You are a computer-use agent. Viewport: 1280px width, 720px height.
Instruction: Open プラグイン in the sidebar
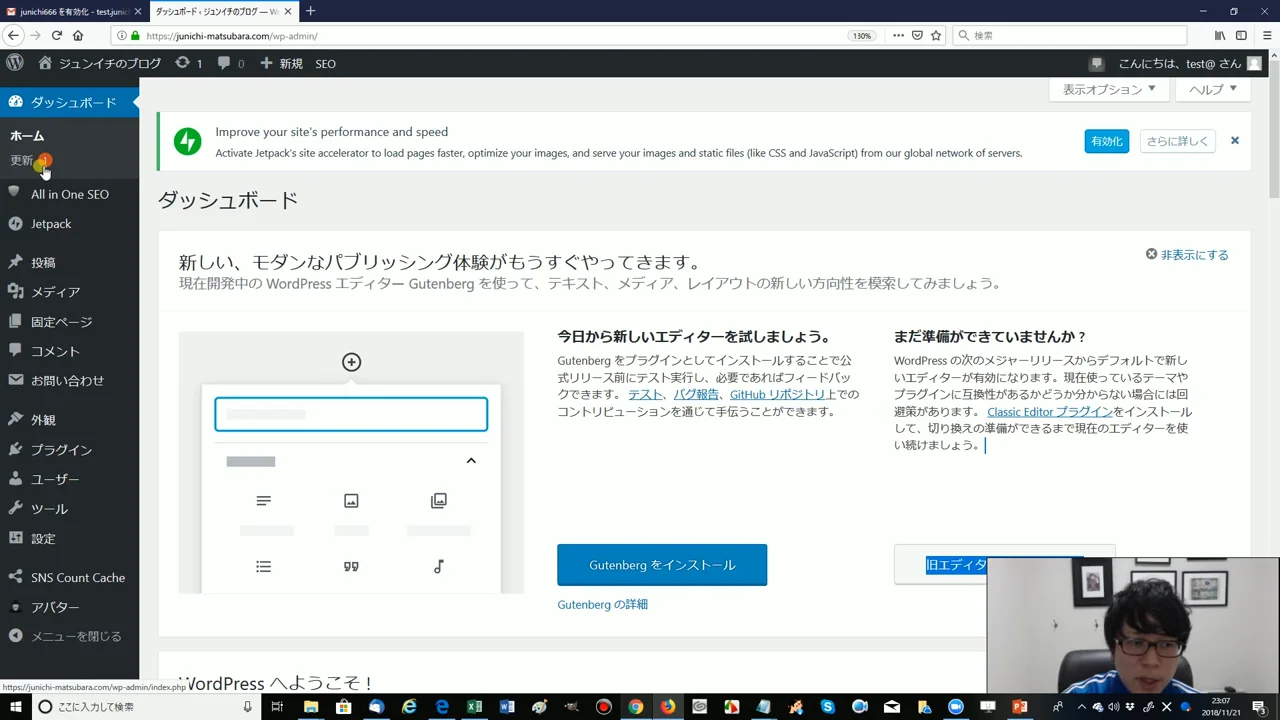pos(69,450)
